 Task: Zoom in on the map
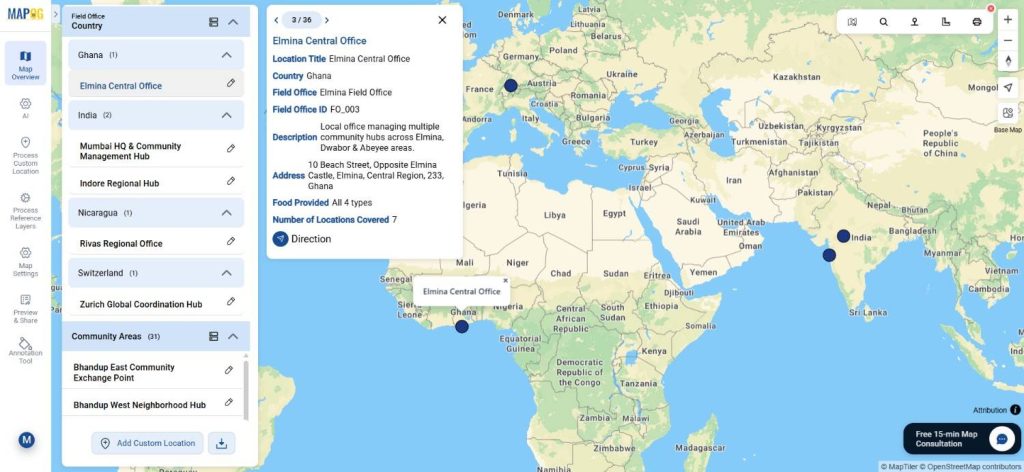[x=1008, y=20]
